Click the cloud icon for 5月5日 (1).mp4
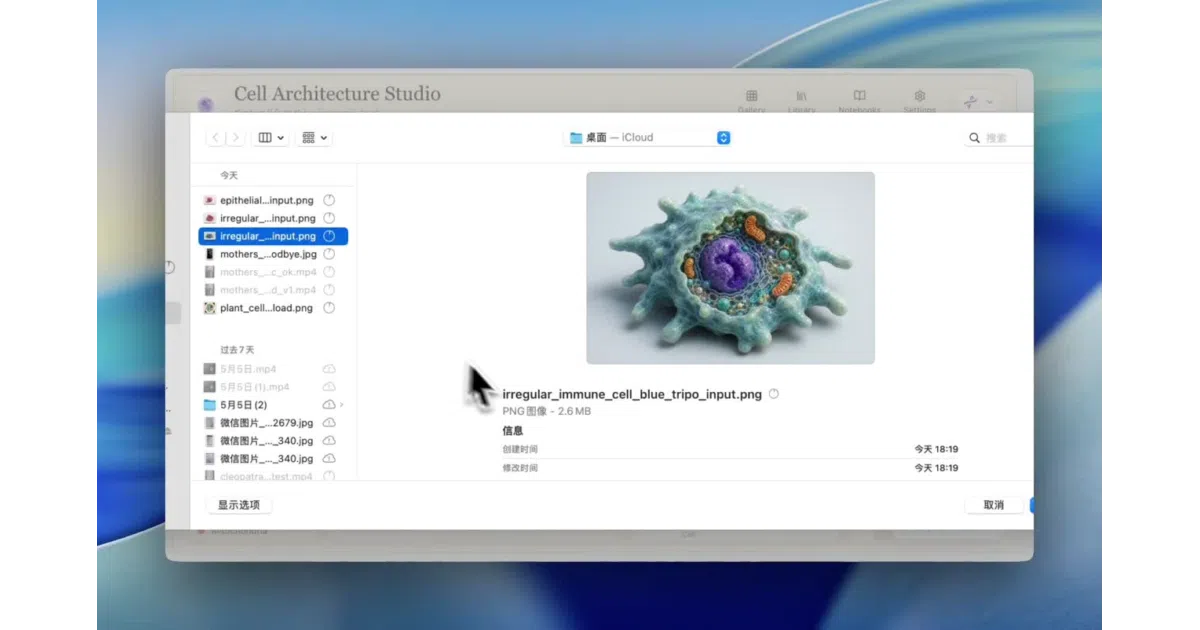Screen dimensions: 1200x630 tap(329, 386)
